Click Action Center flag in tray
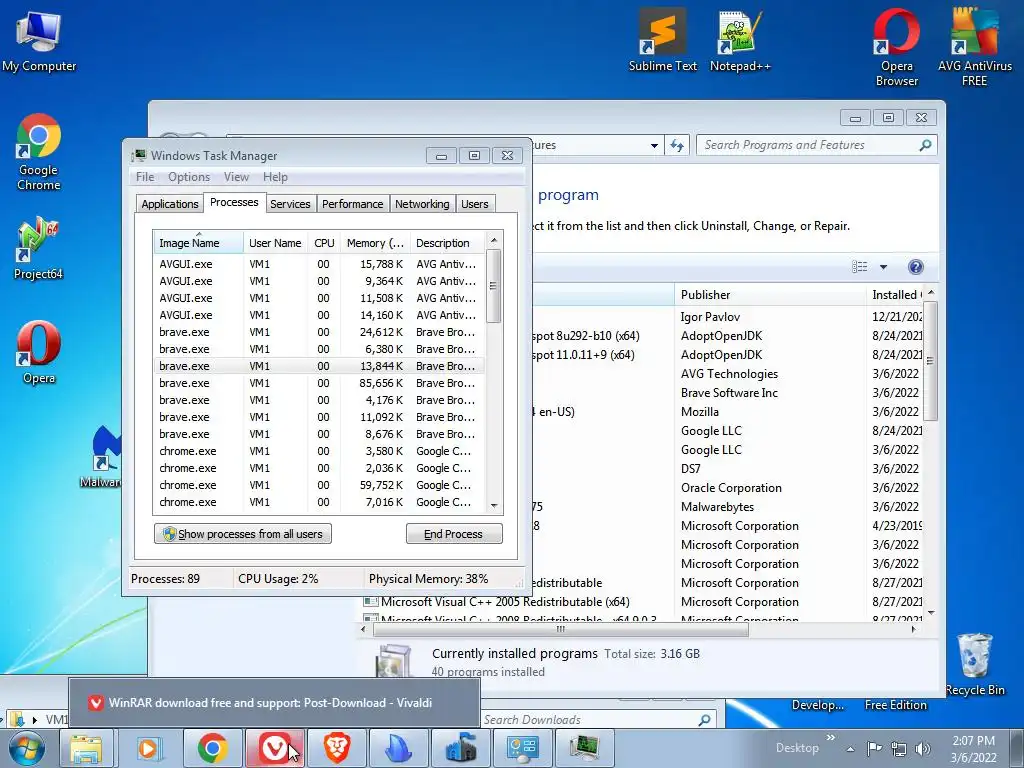1024x768 pixels. (874, 748)
